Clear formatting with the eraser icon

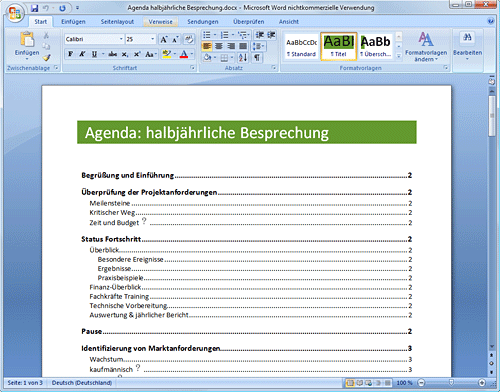pyautogui.click(x=189, y=40)
